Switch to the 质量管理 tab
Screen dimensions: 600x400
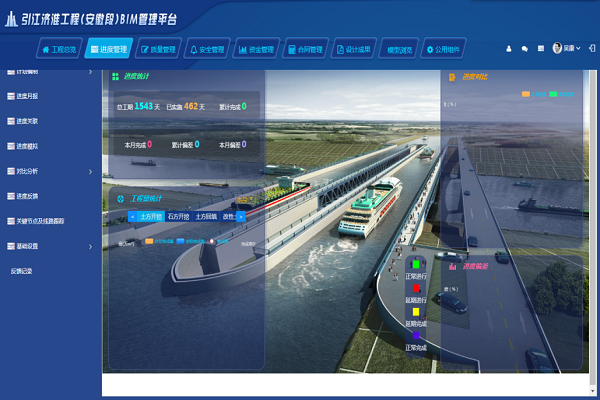158,48
